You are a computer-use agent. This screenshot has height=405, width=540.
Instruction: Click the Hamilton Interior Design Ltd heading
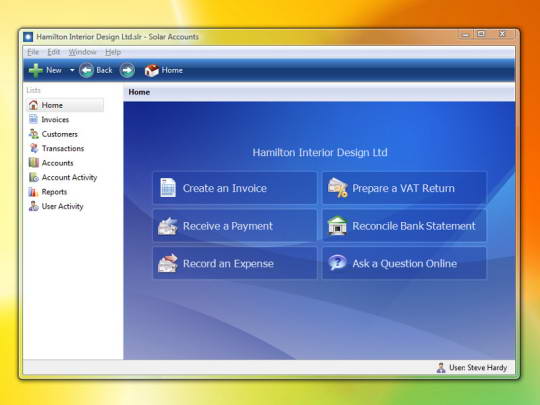click(x=320, y=153)
